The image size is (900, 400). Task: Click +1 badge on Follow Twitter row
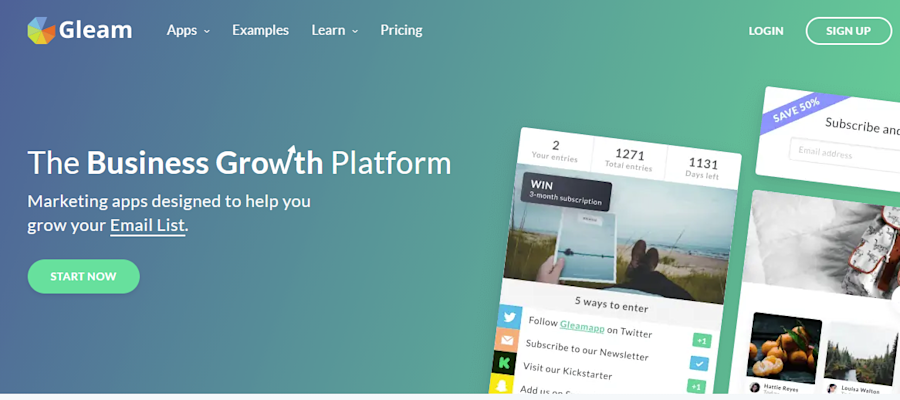pos(701,341)
